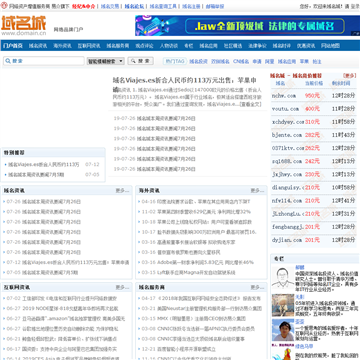
Task: Click the [更多] link in domain auction panel
Action: 349,76
